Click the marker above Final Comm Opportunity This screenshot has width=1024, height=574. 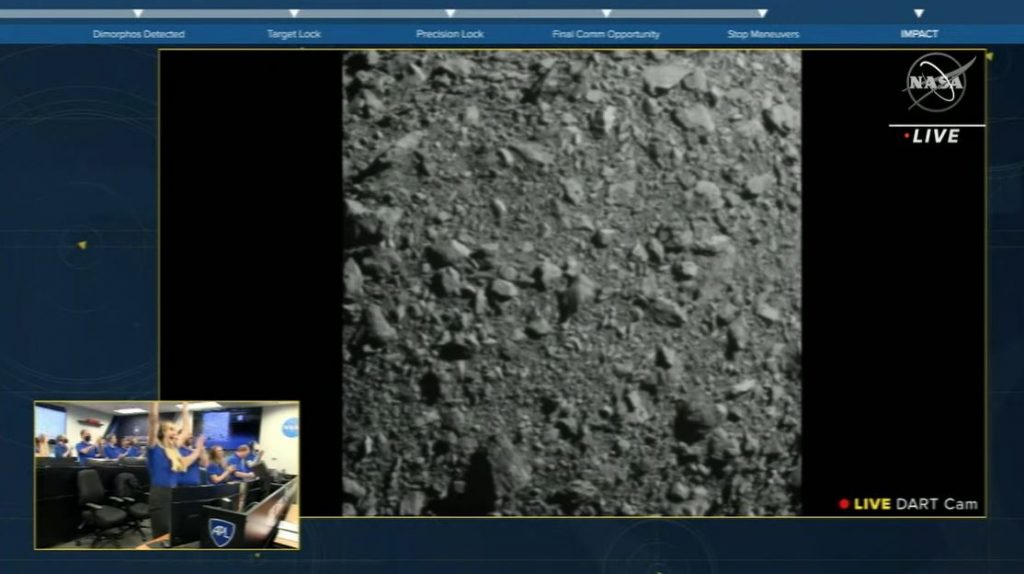(x=606, y=14)
